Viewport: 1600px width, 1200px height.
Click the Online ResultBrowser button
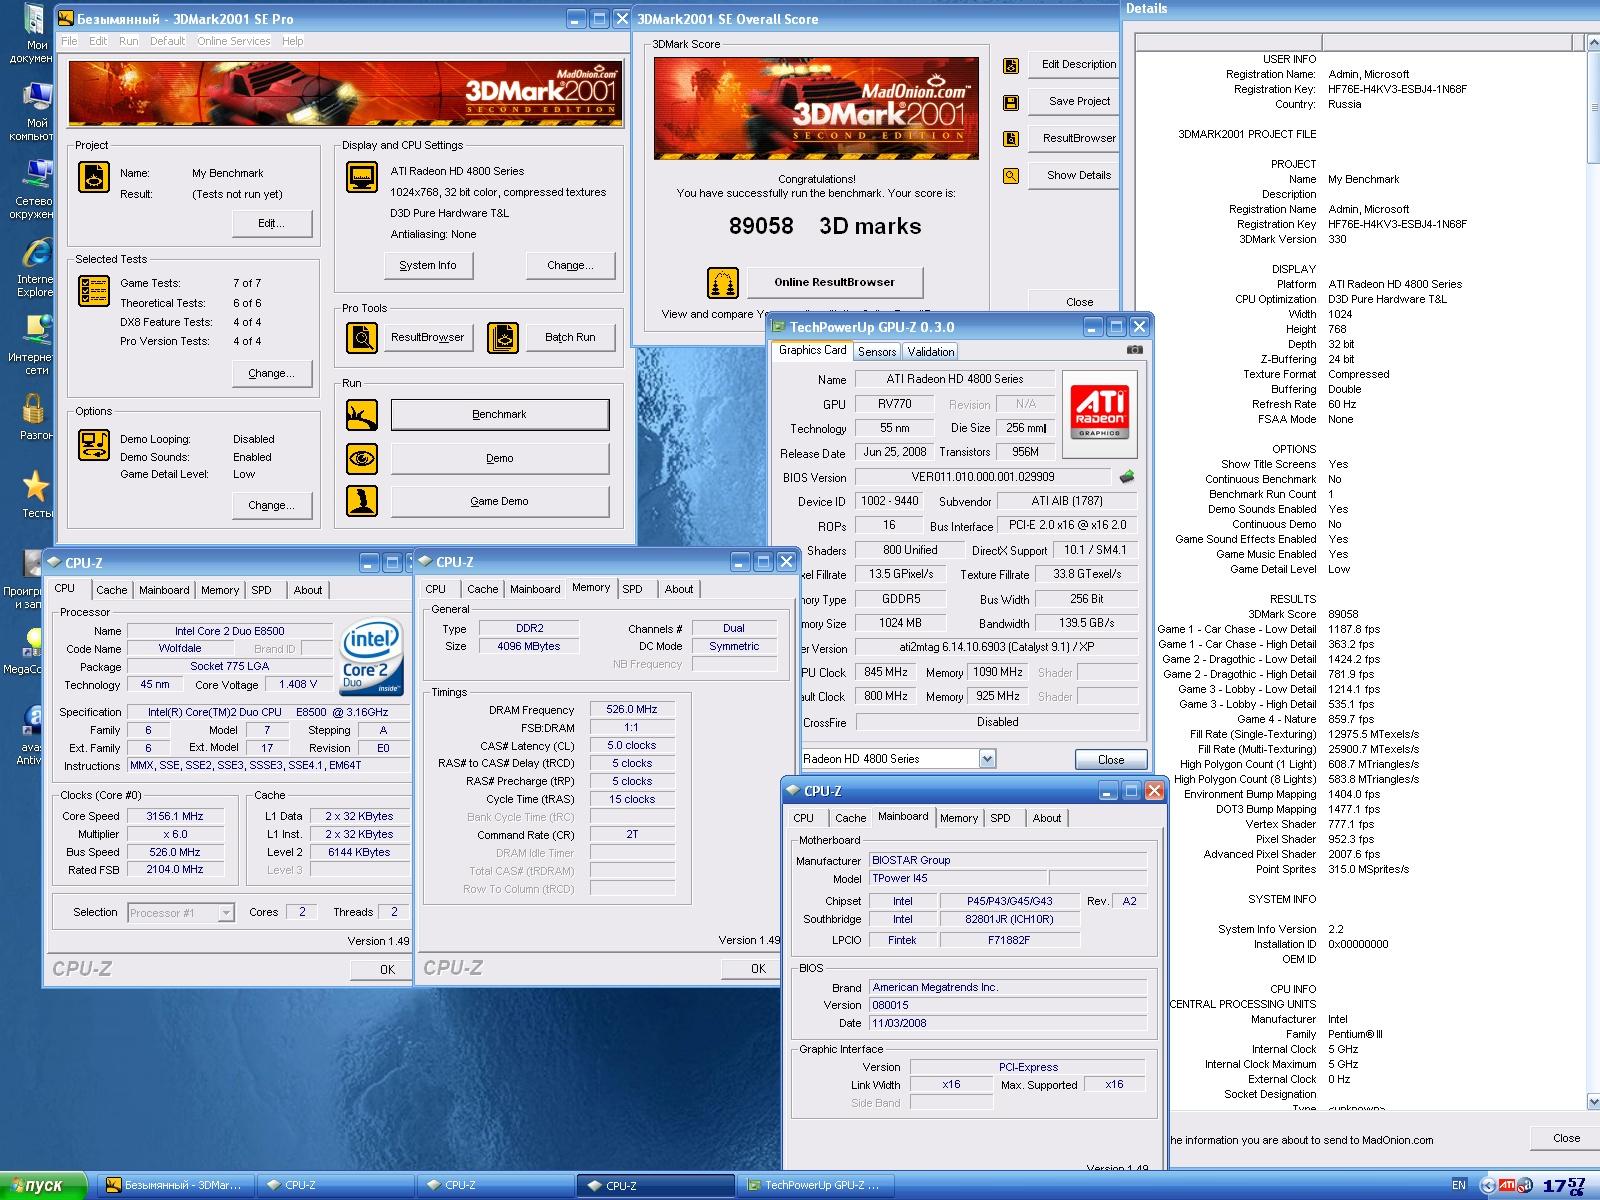pos(834,282)
